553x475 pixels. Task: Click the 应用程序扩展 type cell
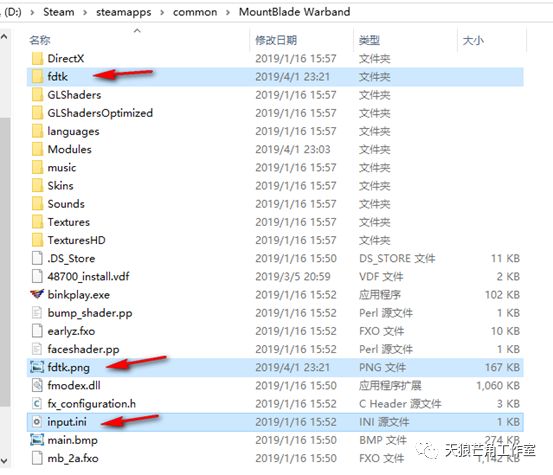coord(390,385)
